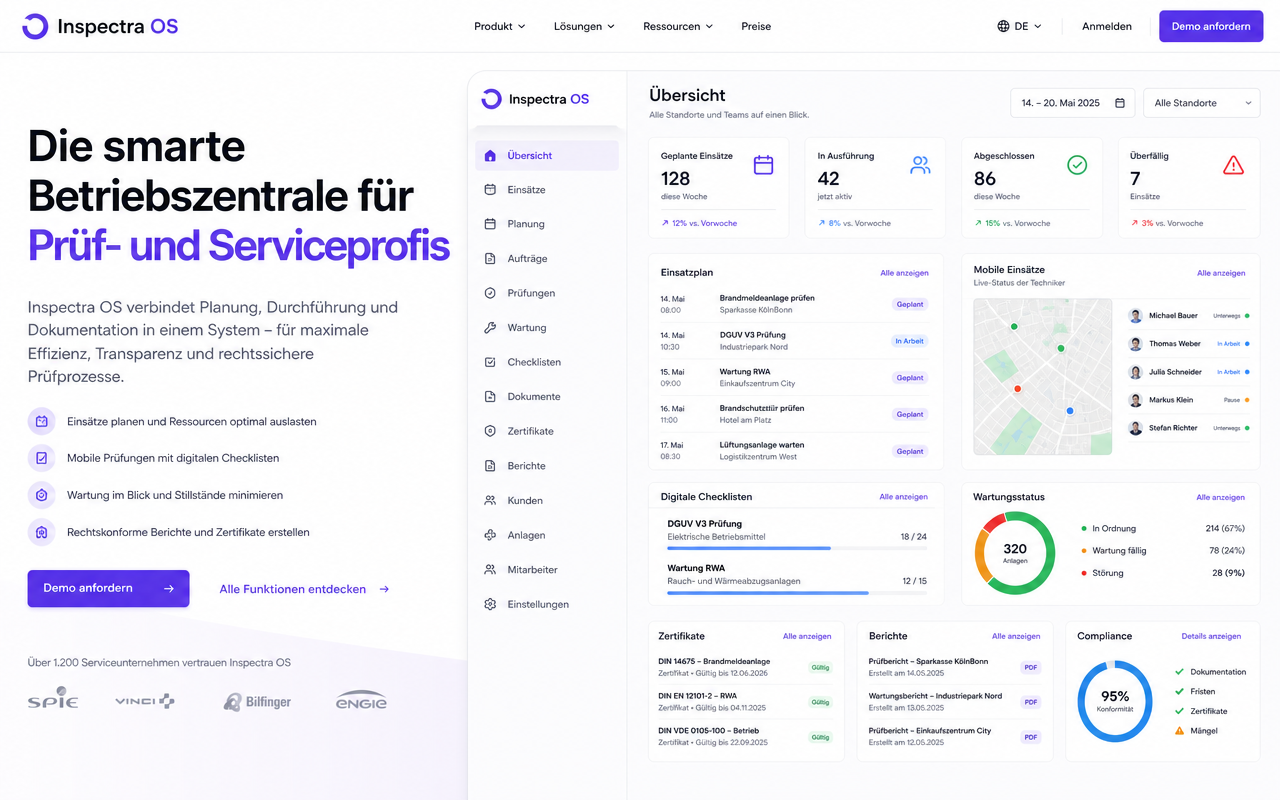This screenshot has width=1280, height=800.
Task: Click the 95% Konformität ring chart
Action: point(1115,701)
